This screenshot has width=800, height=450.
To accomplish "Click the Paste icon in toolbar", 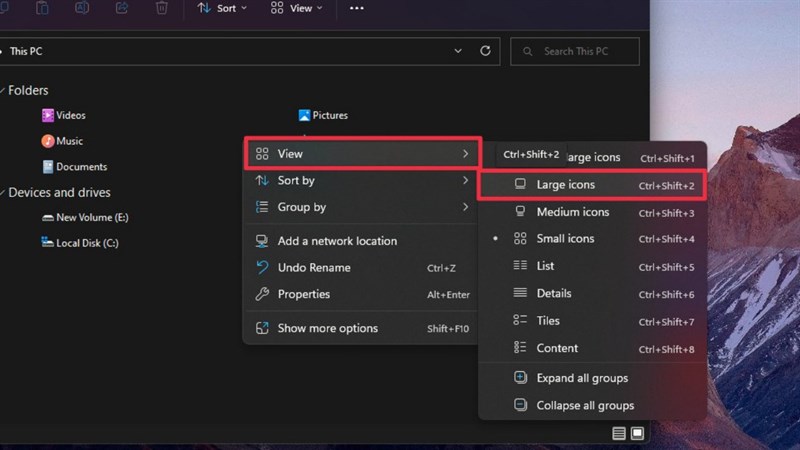I will point(42,8).
